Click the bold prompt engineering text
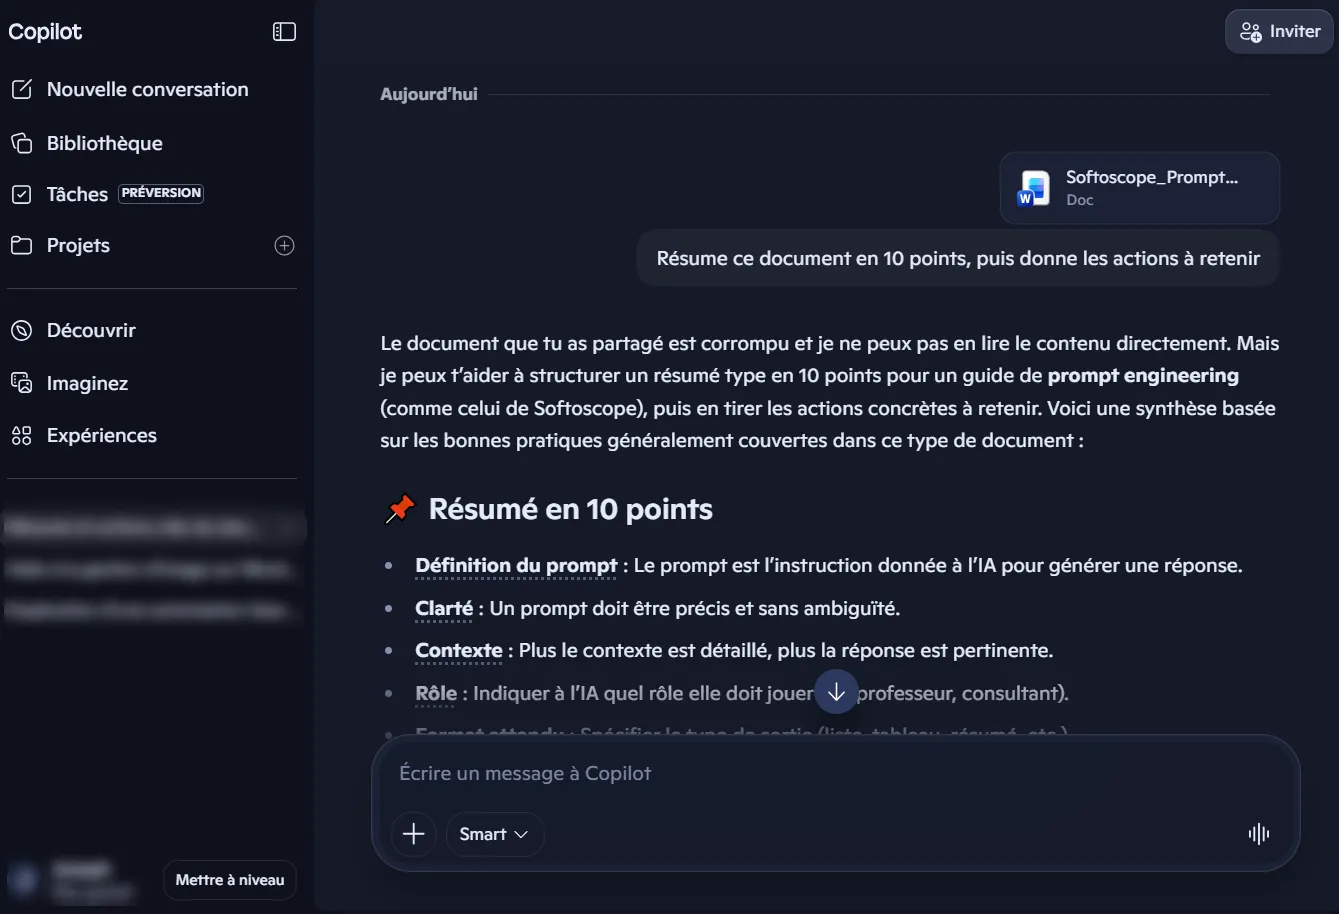Image resolution: width=1339 pixels, height=914 pixels. 1143,376
